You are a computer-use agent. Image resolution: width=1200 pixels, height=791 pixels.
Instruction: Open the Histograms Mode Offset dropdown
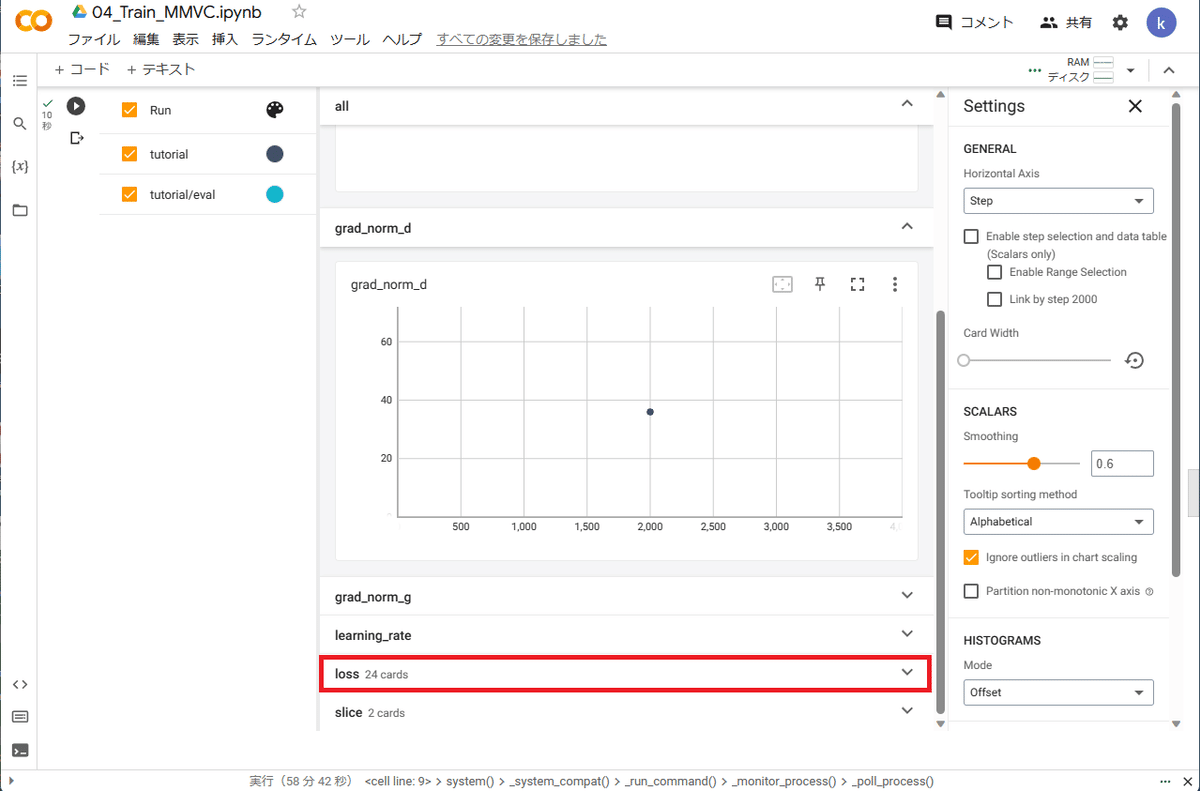pos(1058,692)
